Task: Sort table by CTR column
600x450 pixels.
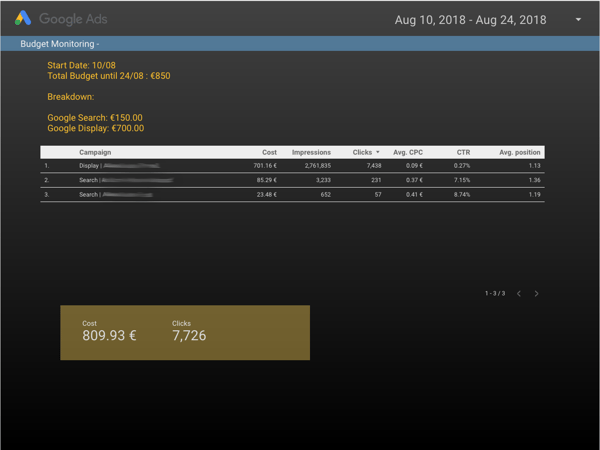Action: [463, 152]
